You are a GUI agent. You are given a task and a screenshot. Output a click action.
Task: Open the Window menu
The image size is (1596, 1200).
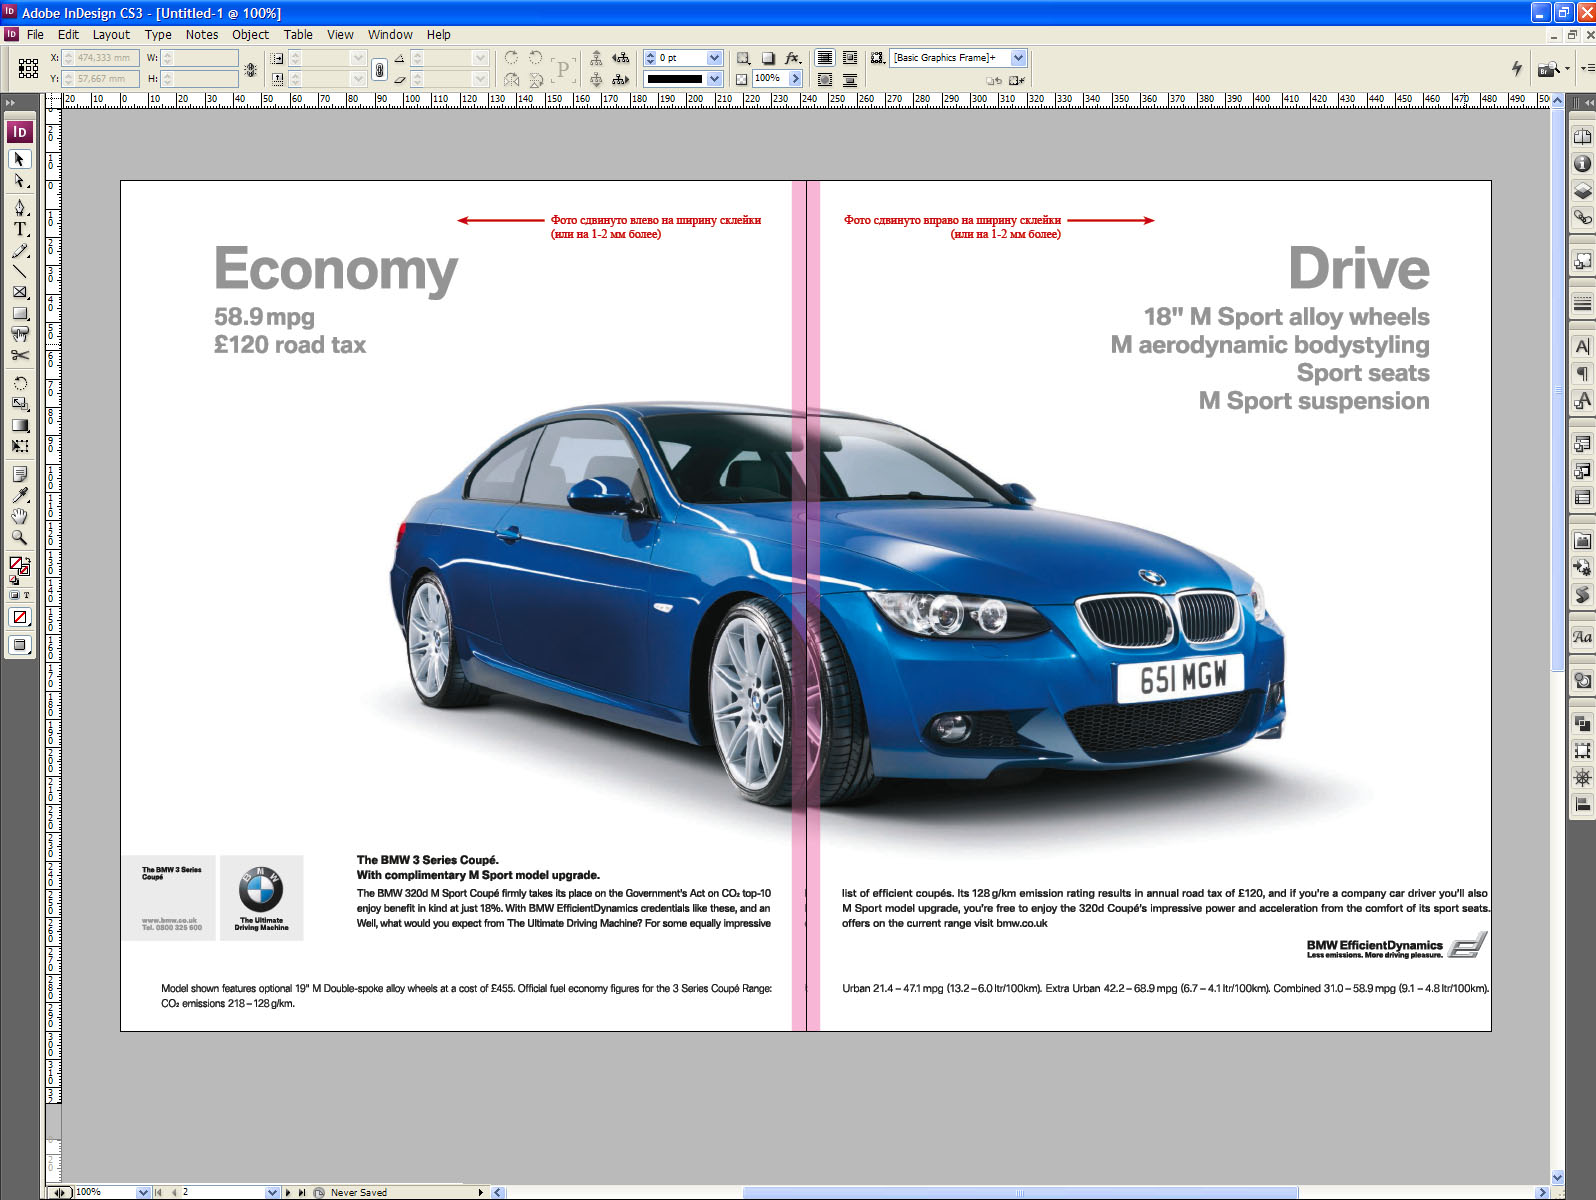[390, 34]
